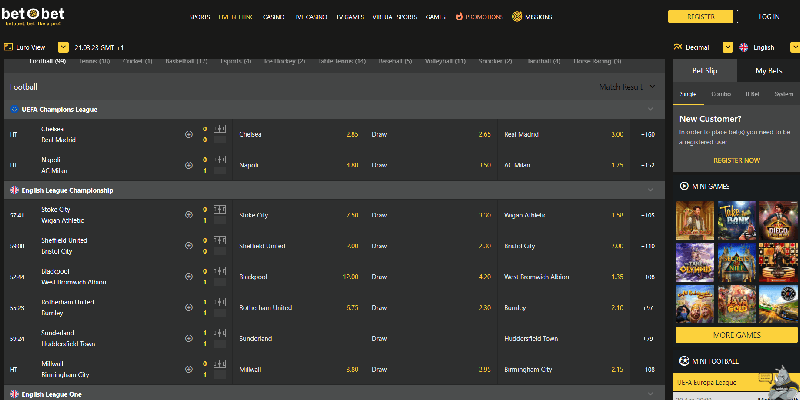This screenshot has height=400, width=800.
Task: Switch to the Bet Slip tab
Action: (x=705, y=71)
